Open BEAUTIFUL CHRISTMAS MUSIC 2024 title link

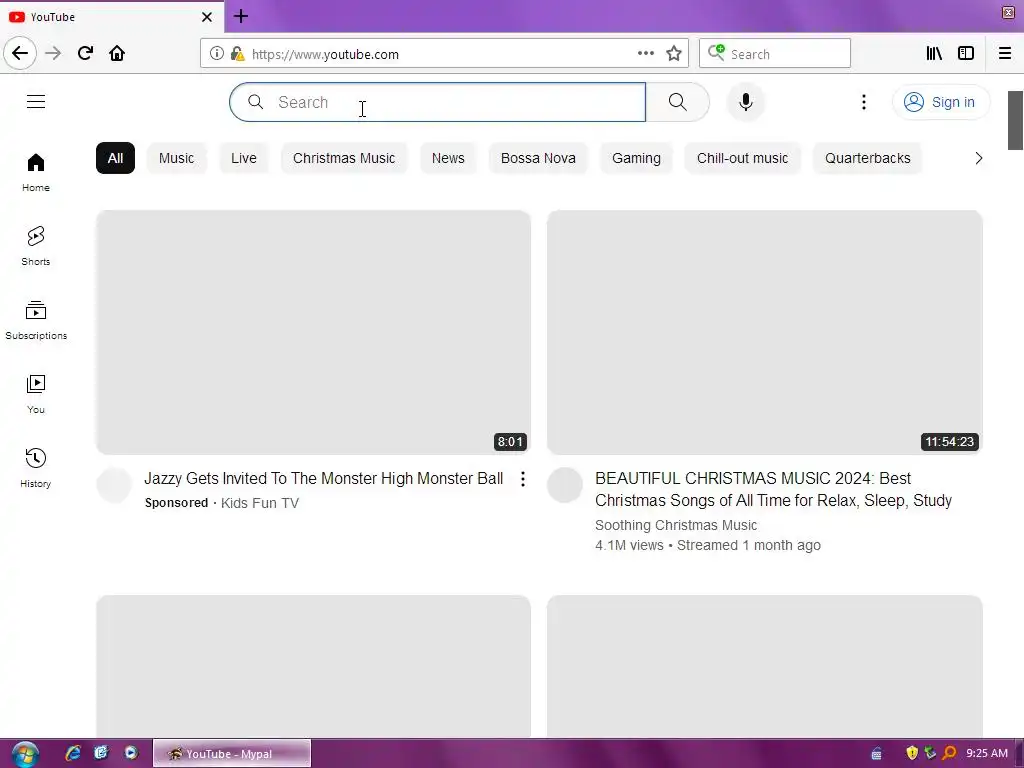pyautogui.click(x=773, y=489)
